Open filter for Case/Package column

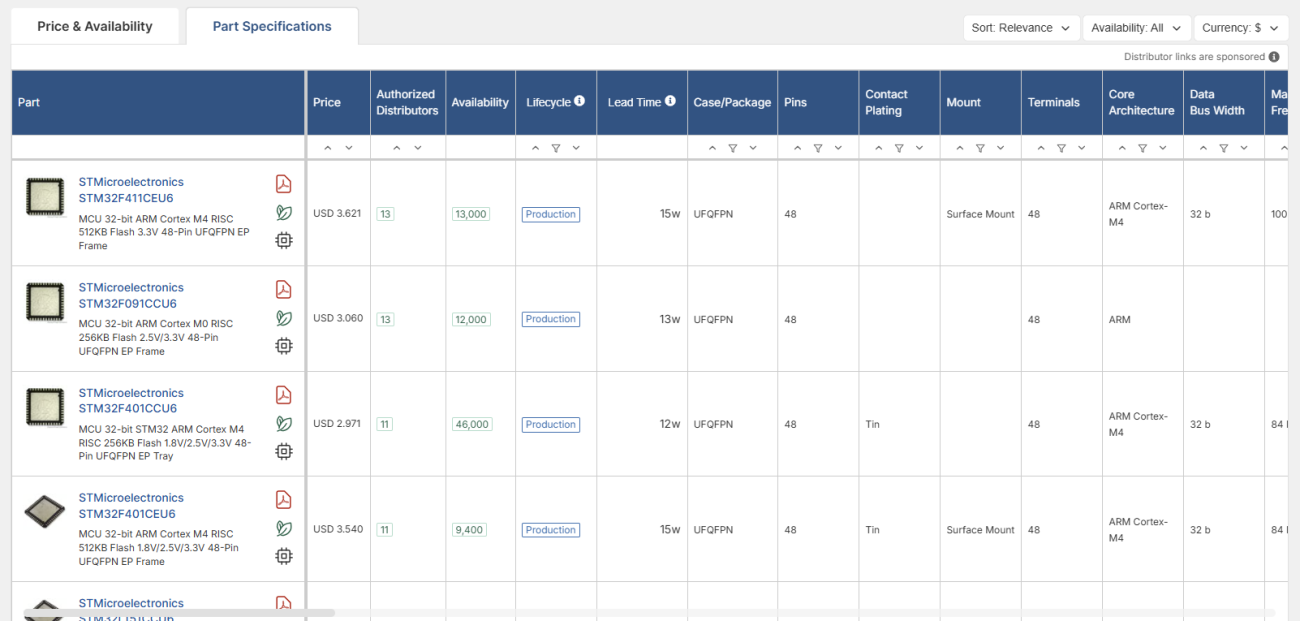point(732,148)
